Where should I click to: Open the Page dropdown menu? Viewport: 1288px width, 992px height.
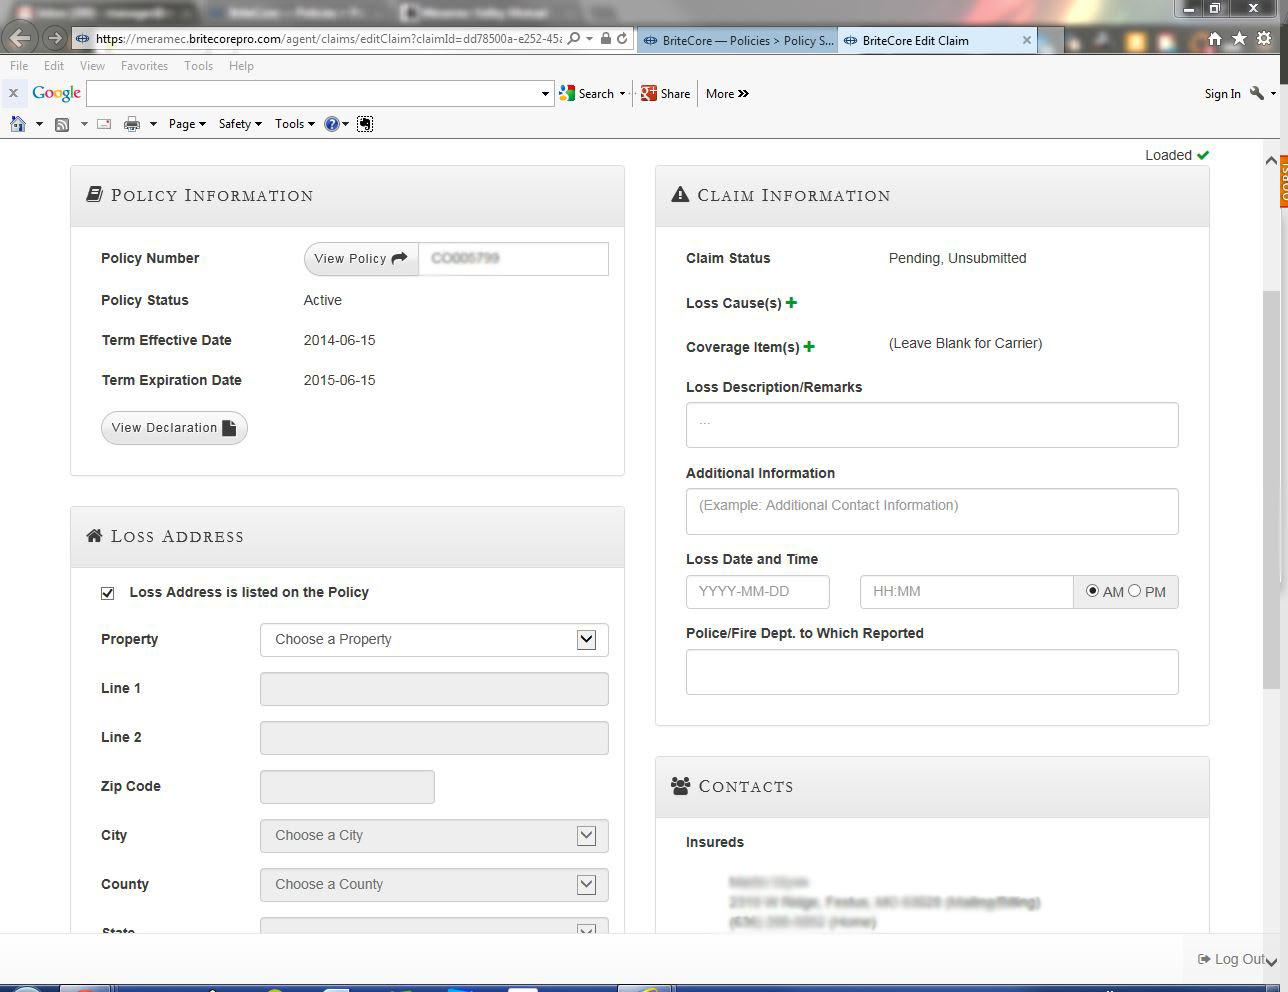tap(187, 124)
